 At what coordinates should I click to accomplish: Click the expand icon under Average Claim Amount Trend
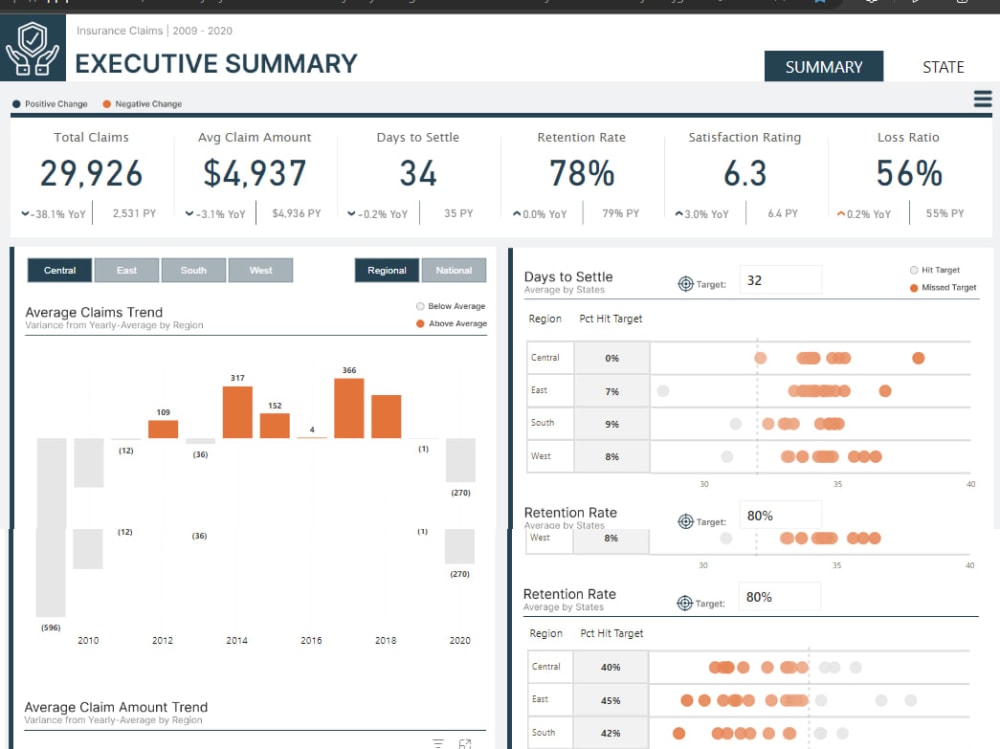(x=465, y=744)
